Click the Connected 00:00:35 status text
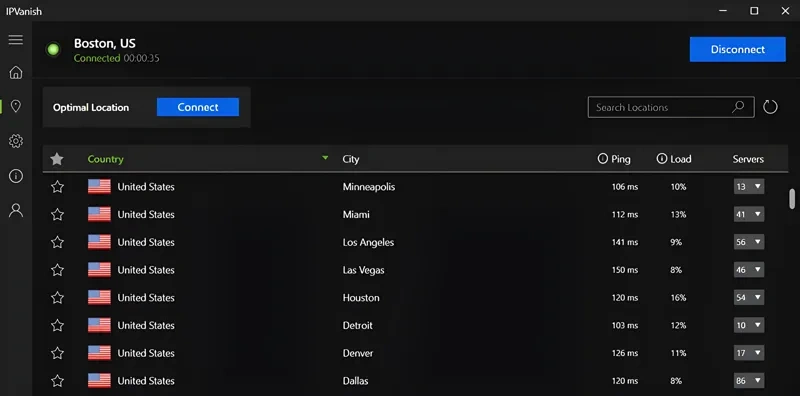The image size is (800, 396). tap(116, 58)
